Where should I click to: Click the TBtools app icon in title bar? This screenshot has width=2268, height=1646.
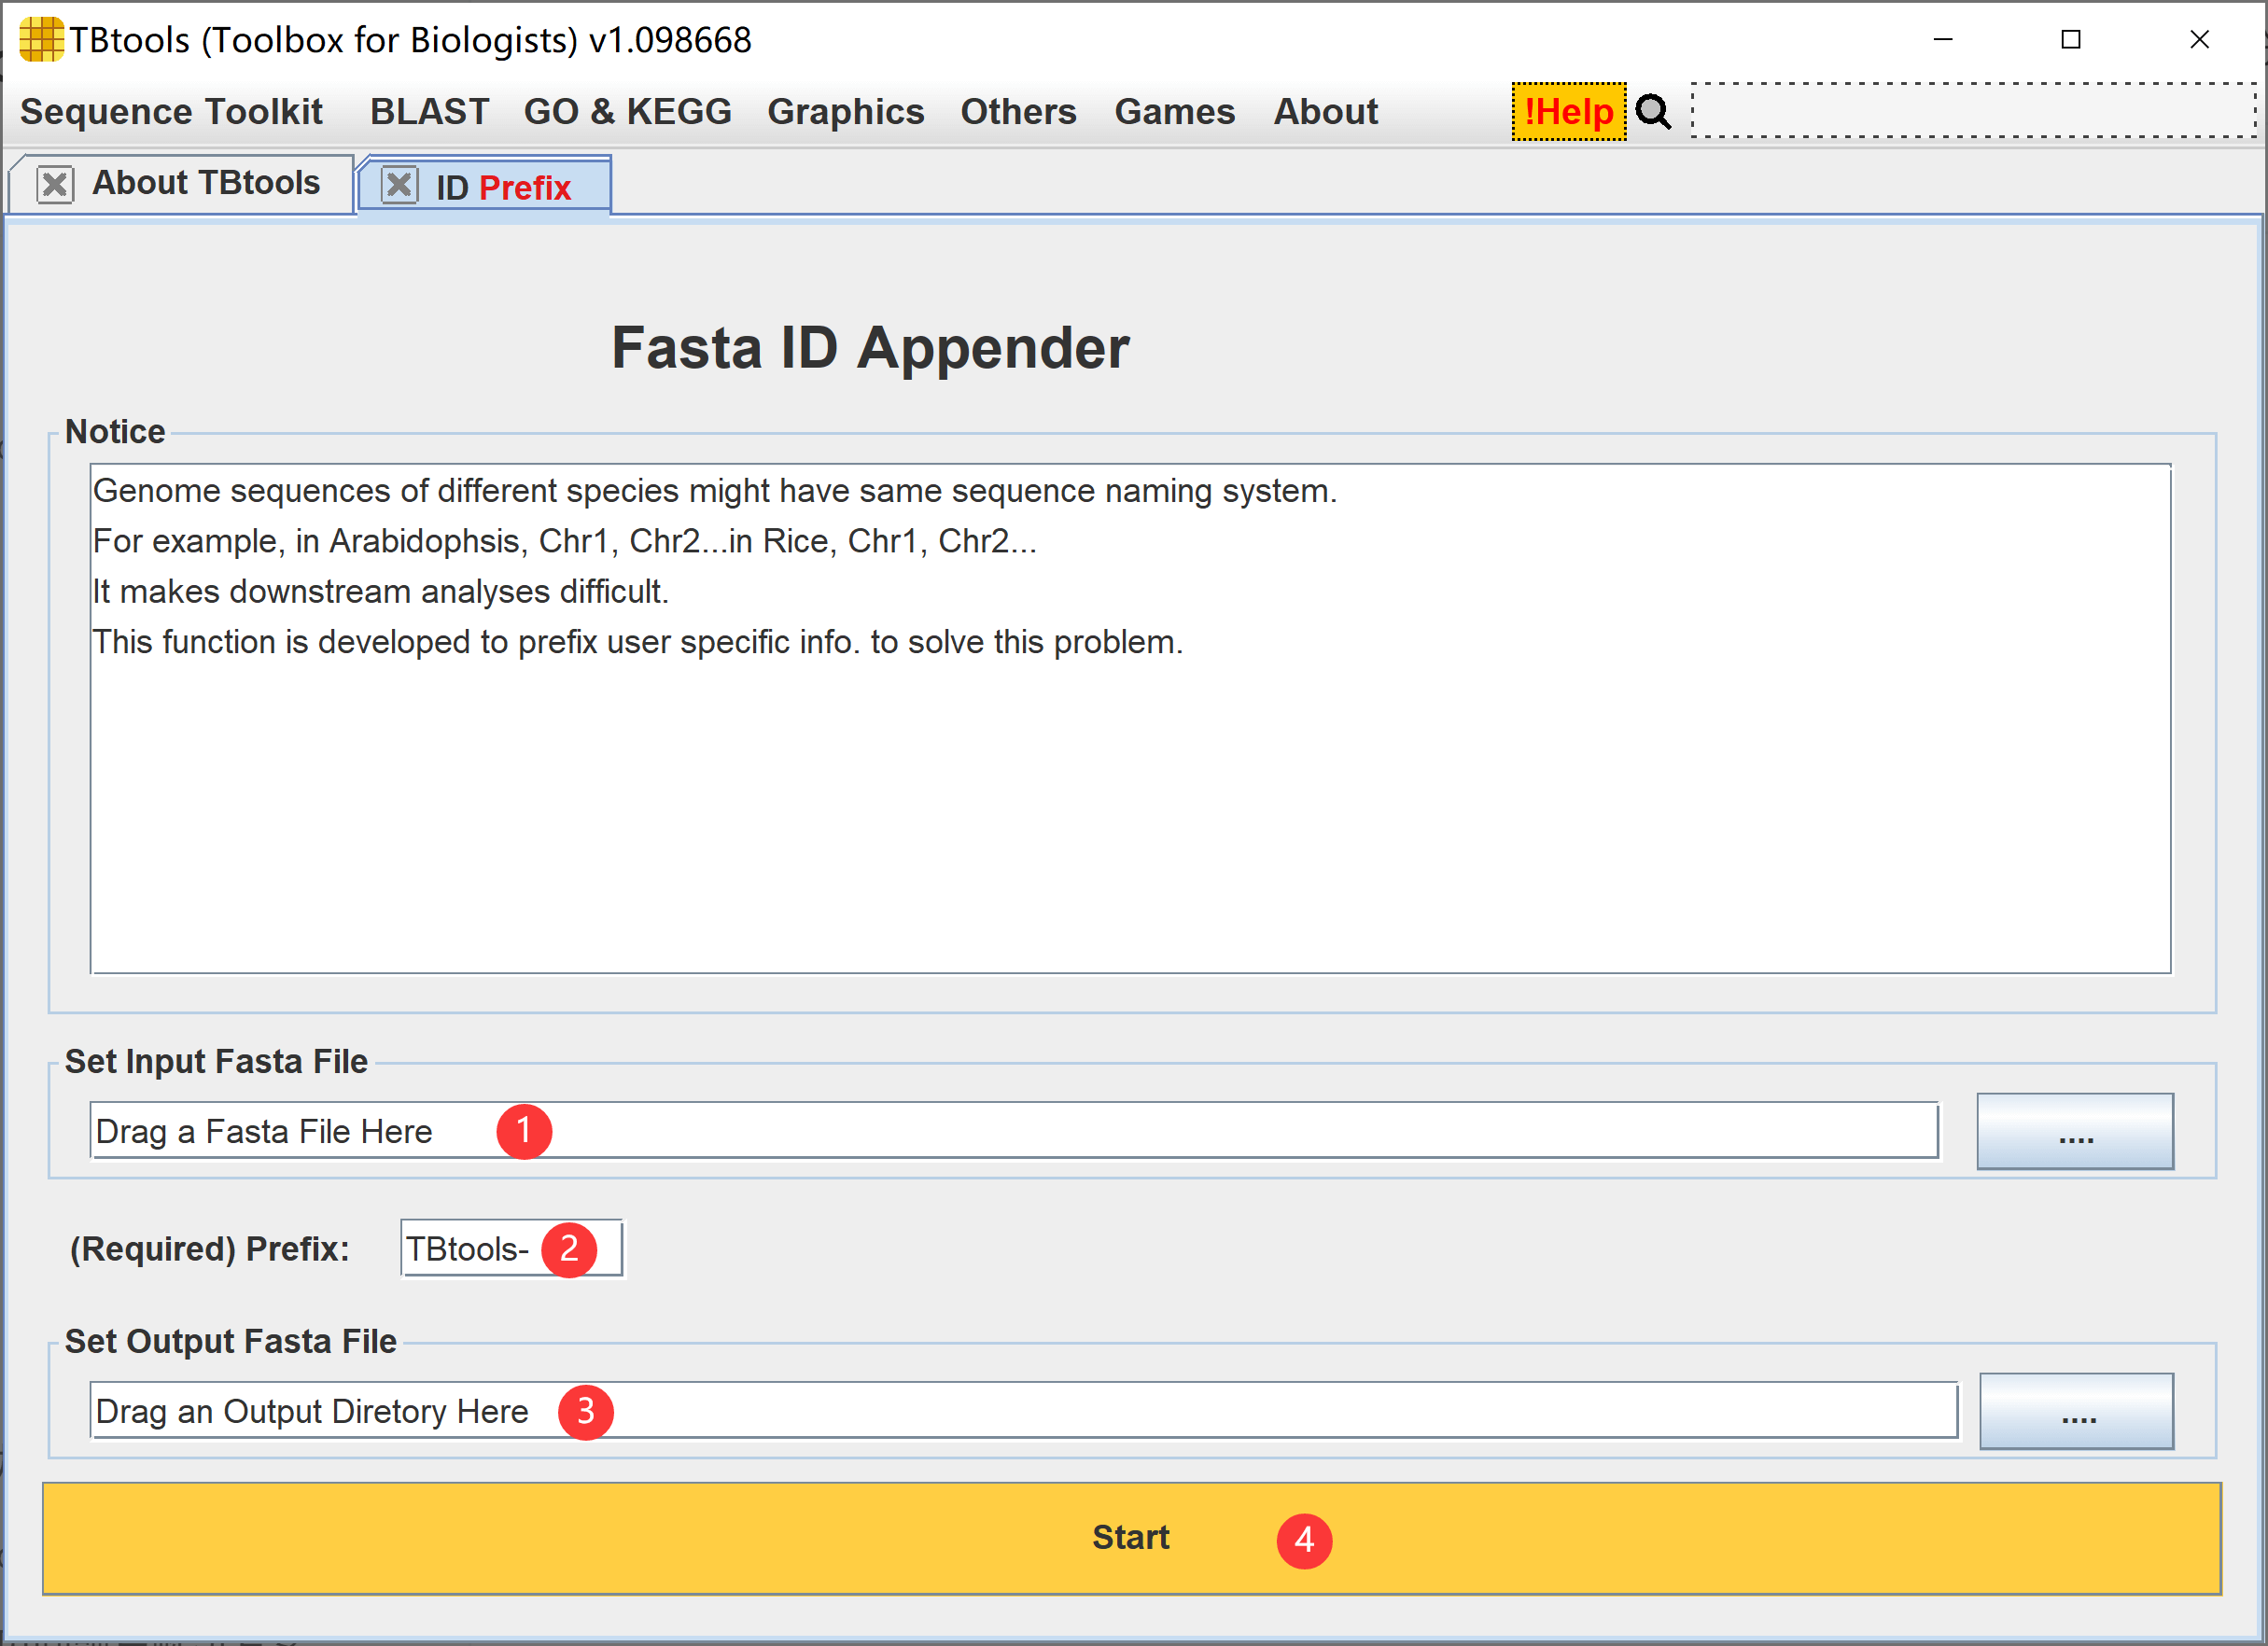point(41,40)
